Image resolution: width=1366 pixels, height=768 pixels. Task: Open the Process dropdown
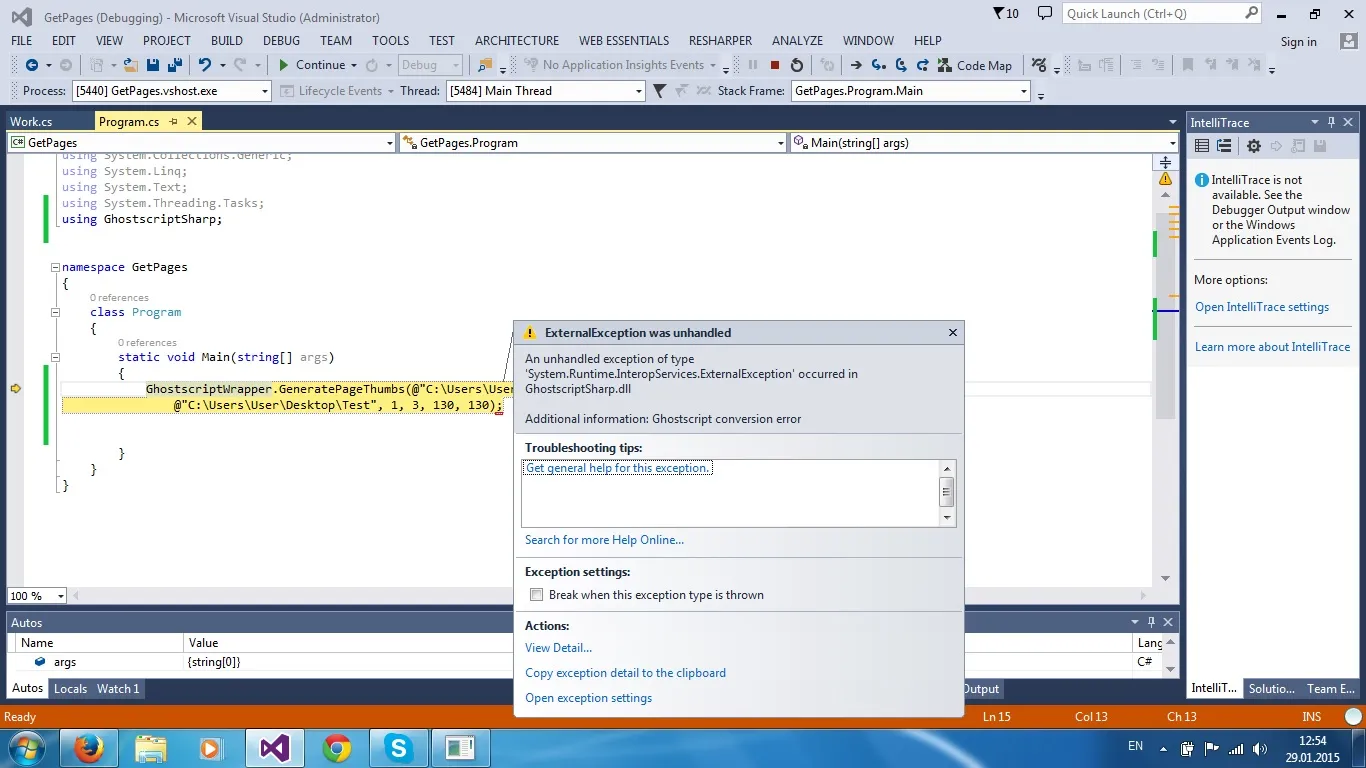265,91
